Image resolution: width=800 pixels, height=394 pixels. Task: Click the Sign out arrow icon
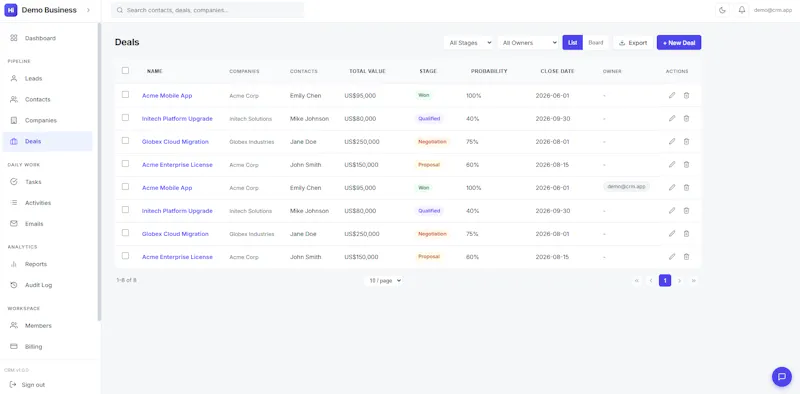tap(13, 385)
